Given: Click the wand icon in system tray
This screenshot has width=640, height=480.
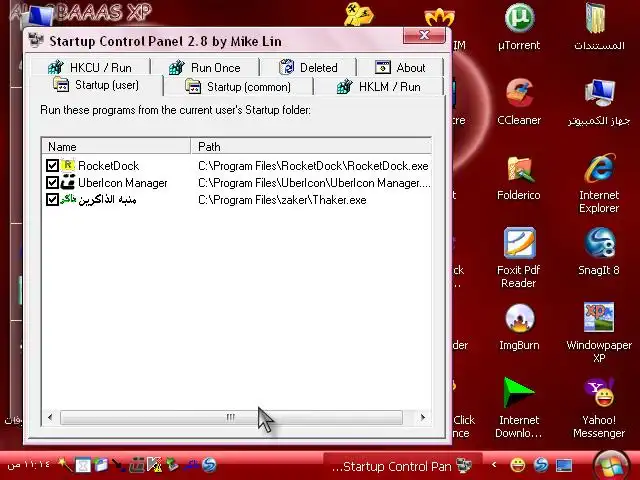Looking at the screenshot, I should (64, 464).
